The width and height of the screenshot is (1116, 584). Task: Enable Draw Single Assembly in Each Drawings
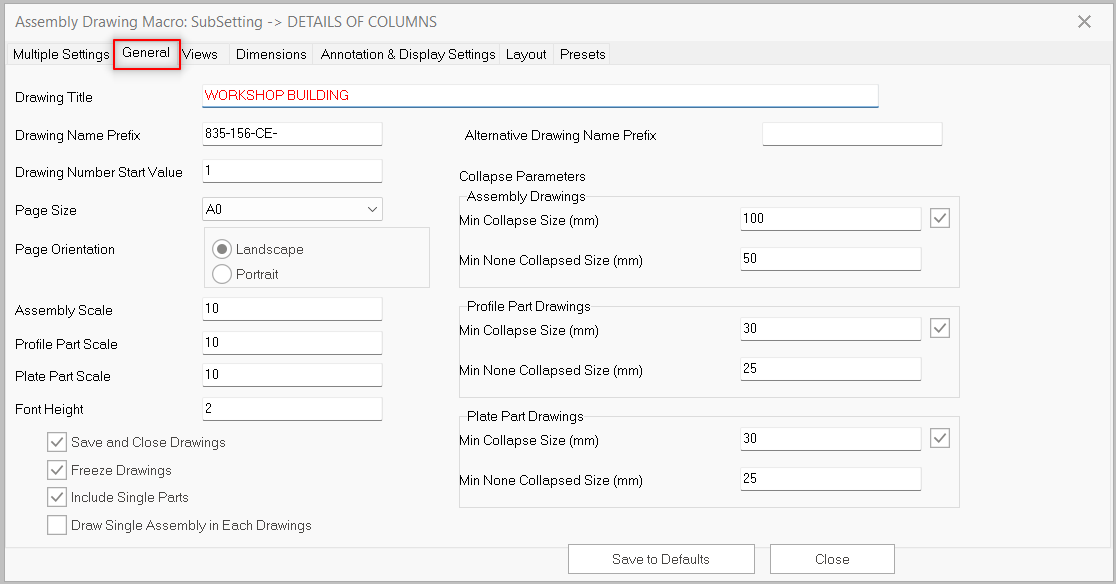[x=57, y=525]
